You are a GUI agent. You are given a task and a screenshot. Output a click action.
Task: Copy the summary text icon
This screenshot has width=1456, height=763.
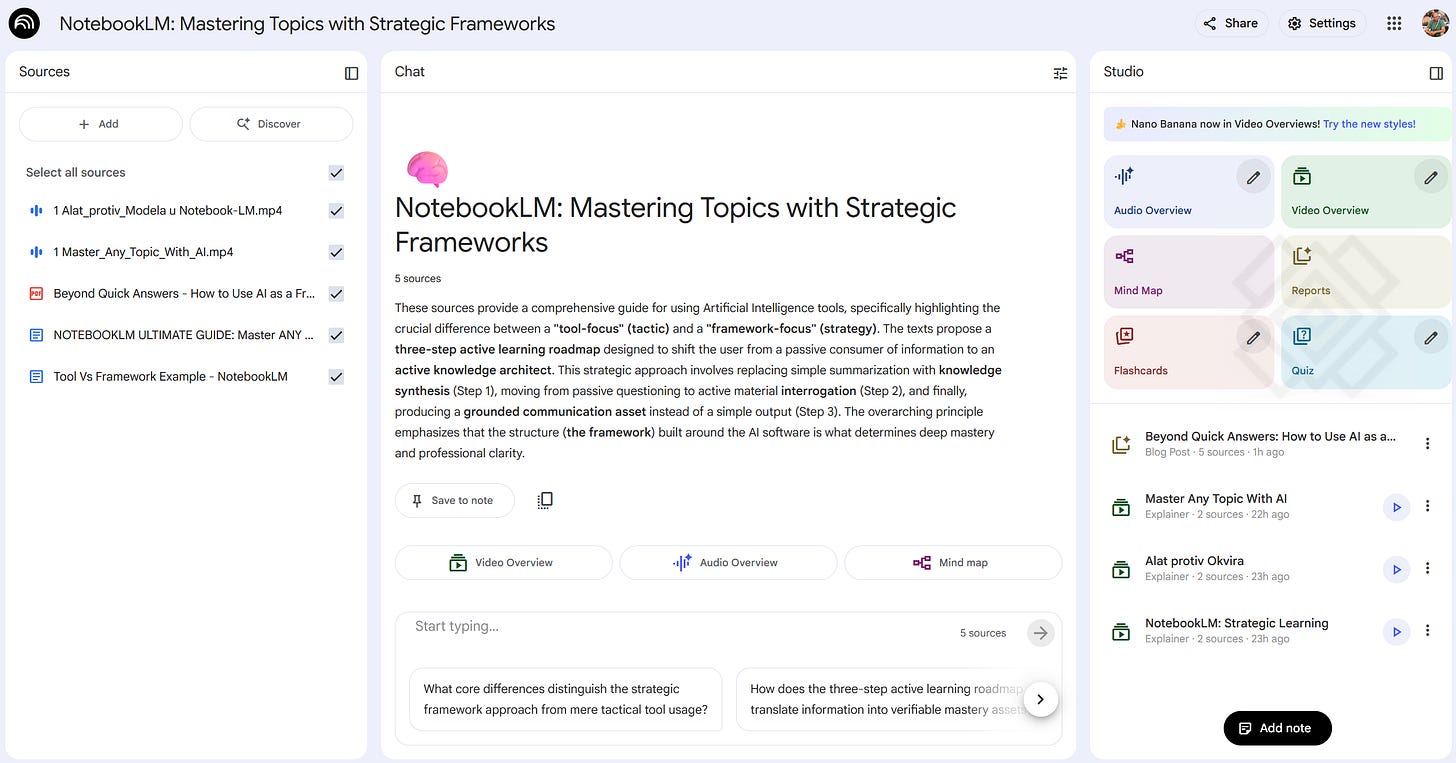pyautogui.click(x=545, y=500)
